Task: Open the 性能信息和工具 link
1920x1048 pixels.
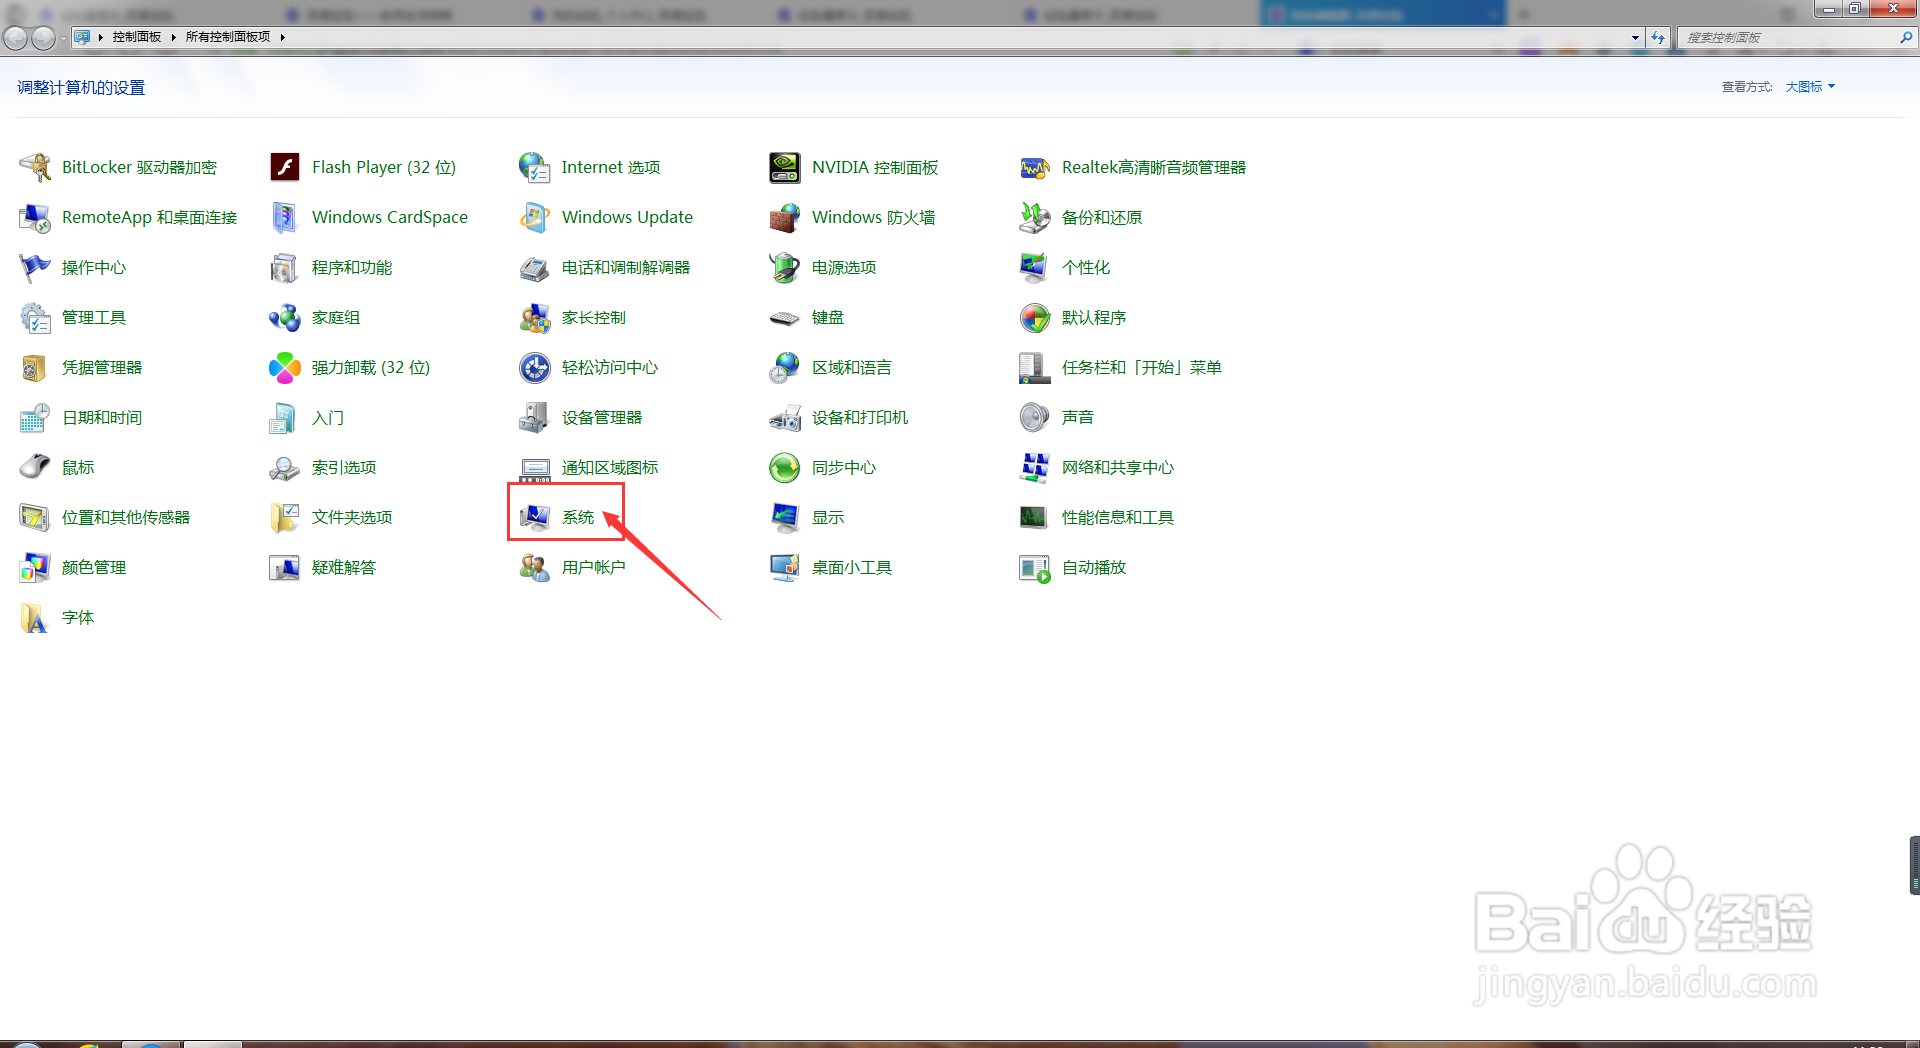Action: coord(1118,517)
